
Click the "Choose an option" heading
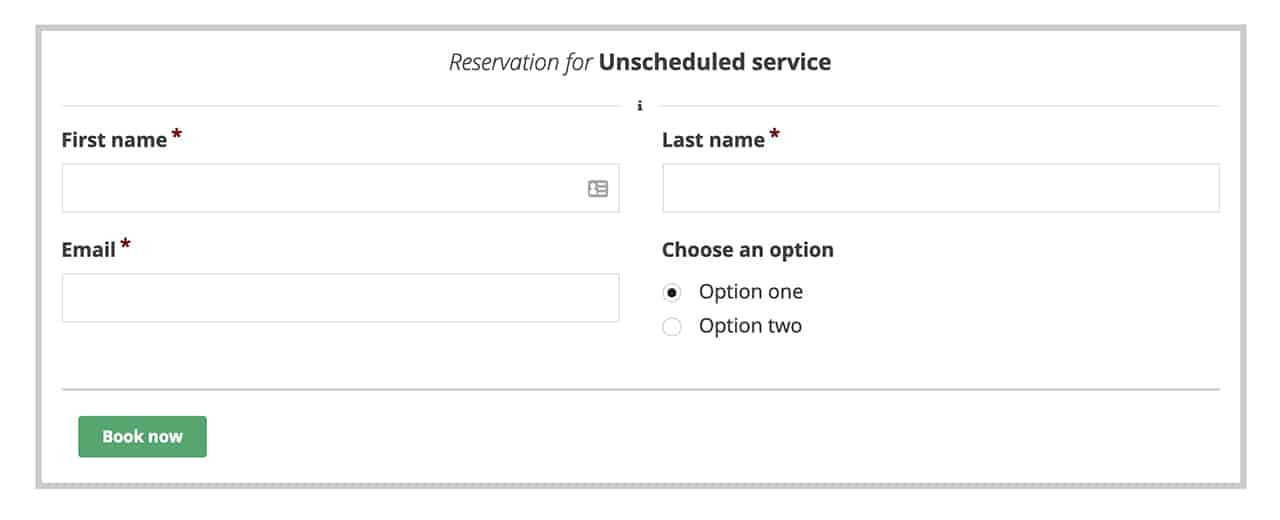tap(748, 250)
